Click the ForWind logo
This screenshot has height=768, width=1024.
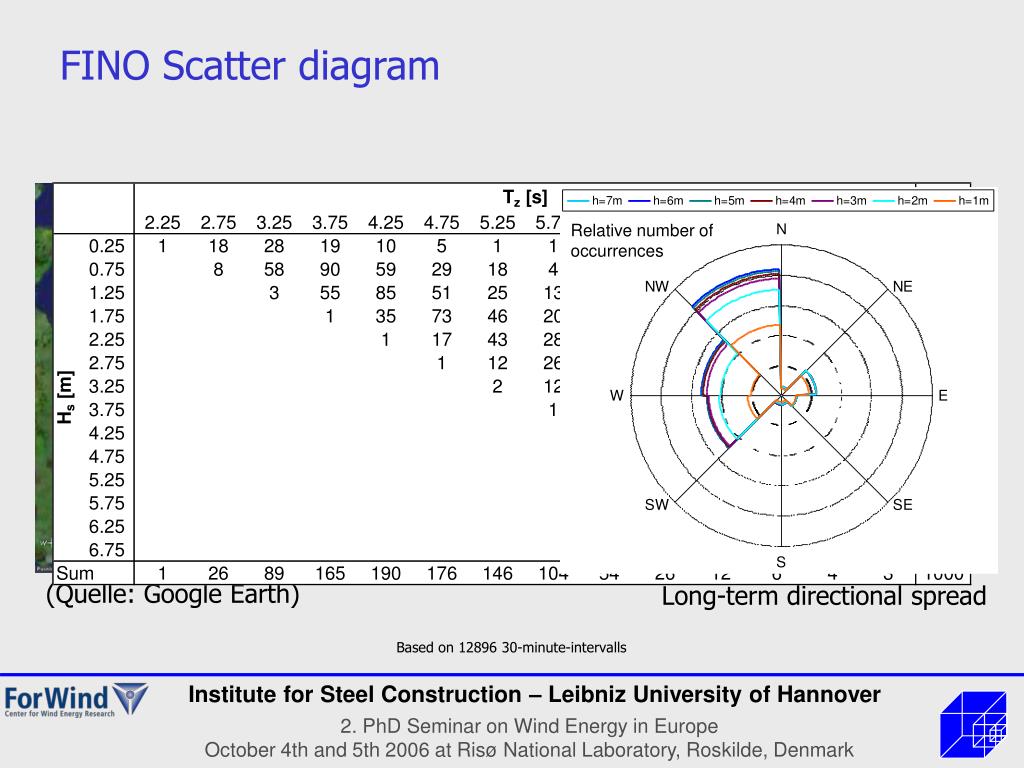point(76,700)
